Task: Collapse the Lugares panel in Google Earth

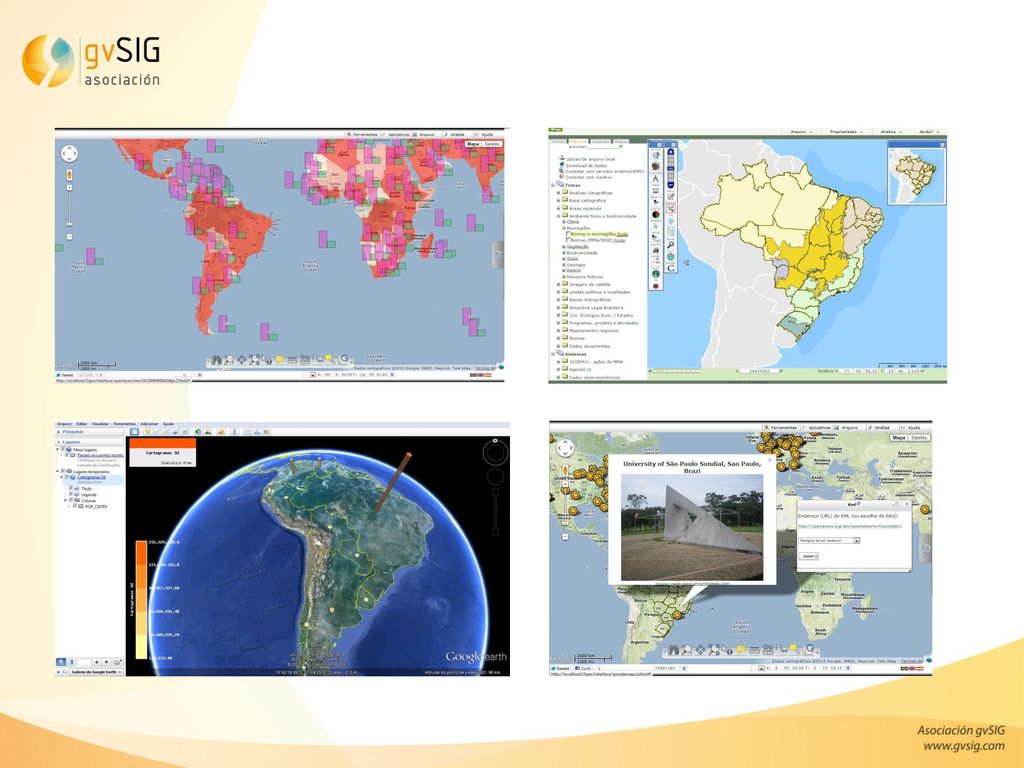Action: click(59, 442)
